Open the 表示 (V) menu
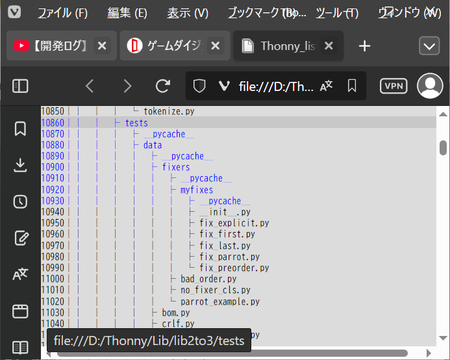450x360 pixels. point(188,13)
